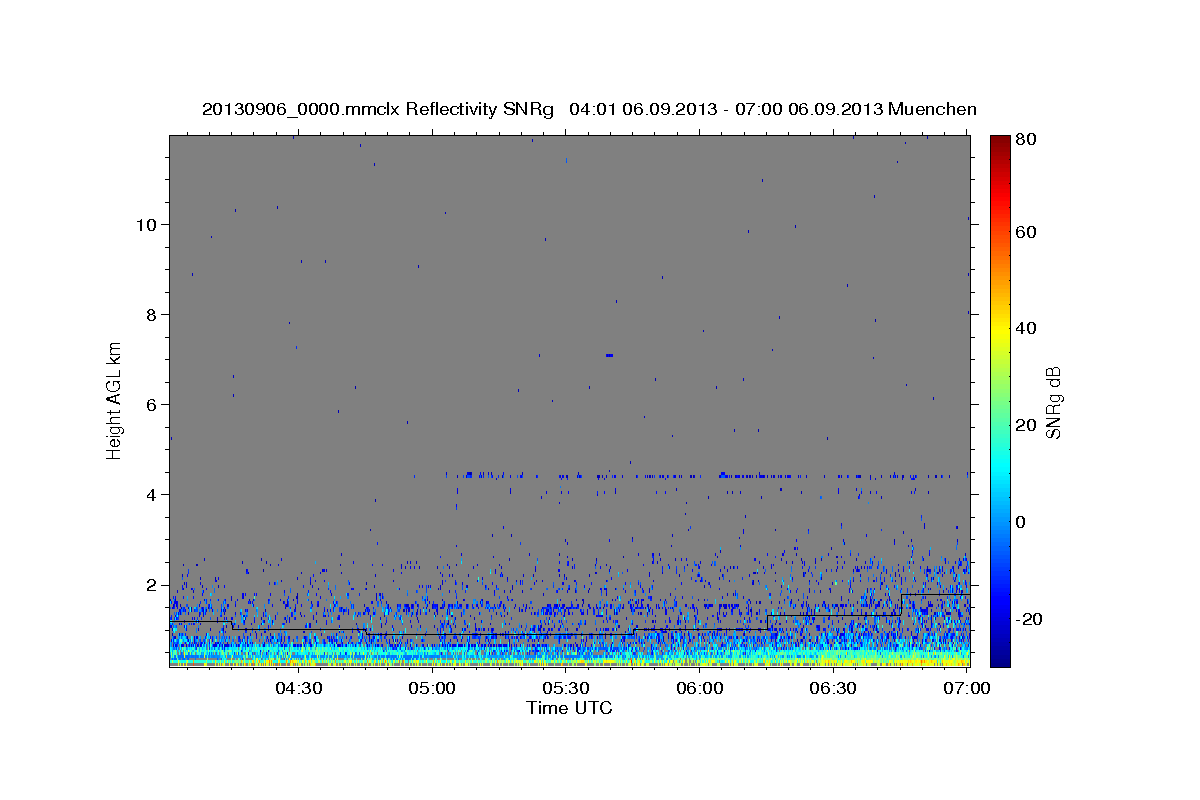Click the 06:00 time tick label

[x=700, y=688]
